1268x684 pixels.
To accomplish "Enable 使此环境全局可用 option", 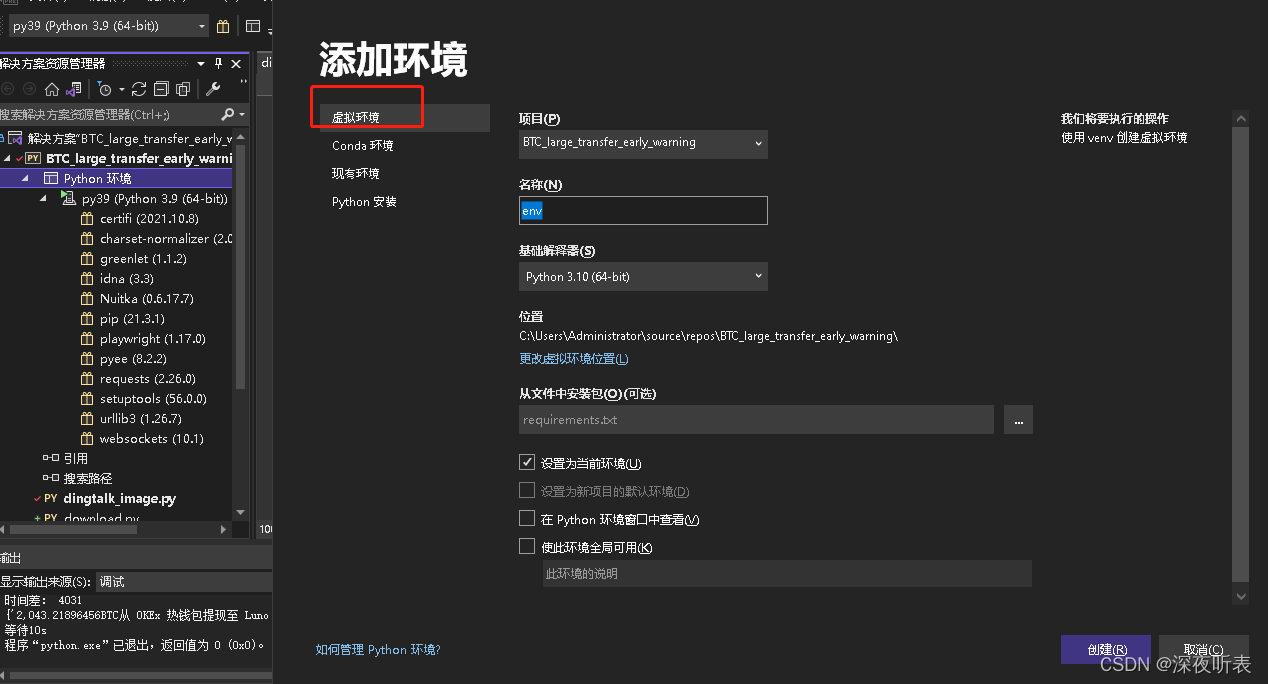I will coord(526,546).
